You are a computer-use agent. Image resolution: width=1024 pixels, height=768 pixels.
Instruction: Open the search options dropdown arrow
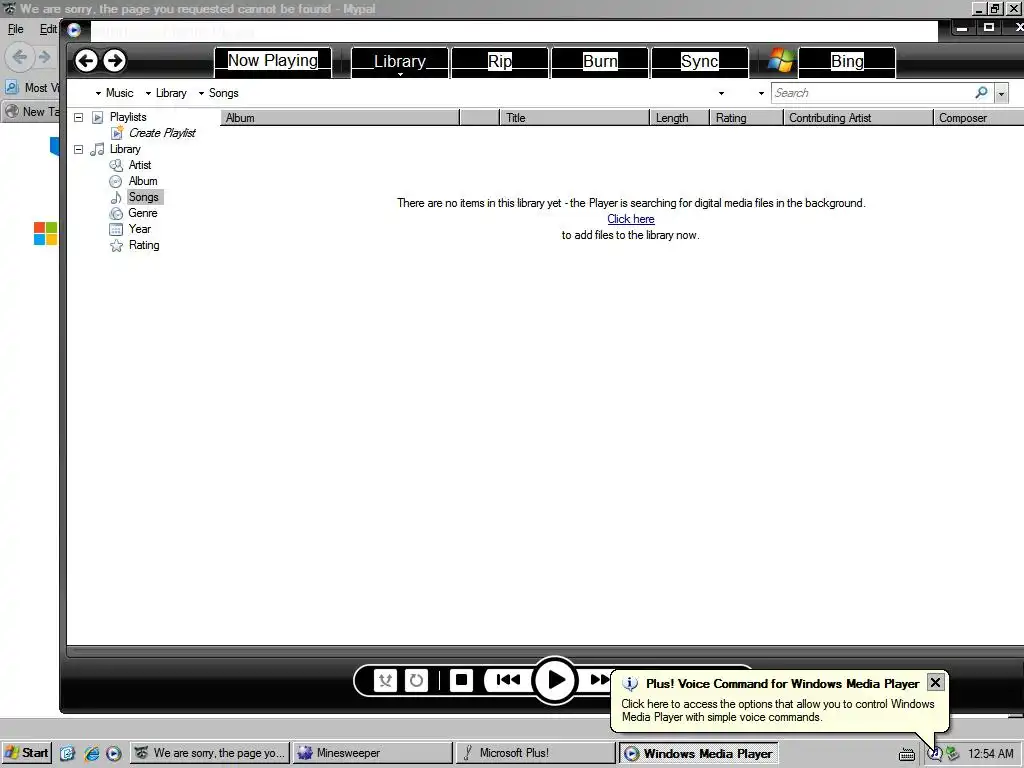1001,93
